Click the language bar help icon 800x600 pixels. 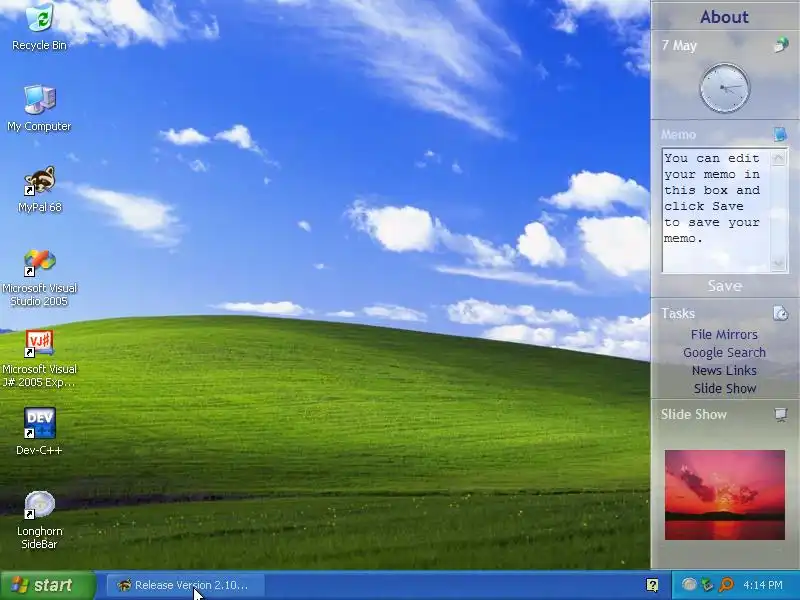[652, 585]
